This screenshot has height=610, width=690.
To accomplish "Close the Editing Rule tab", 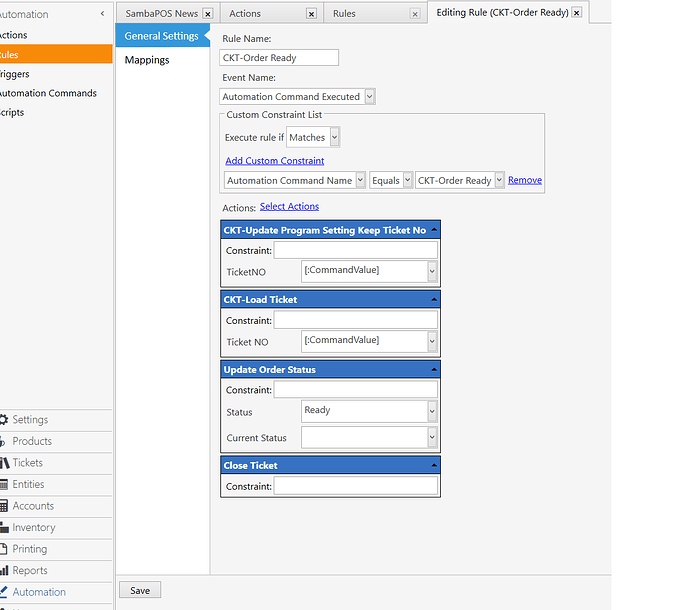I will click(x=576, y=13).
